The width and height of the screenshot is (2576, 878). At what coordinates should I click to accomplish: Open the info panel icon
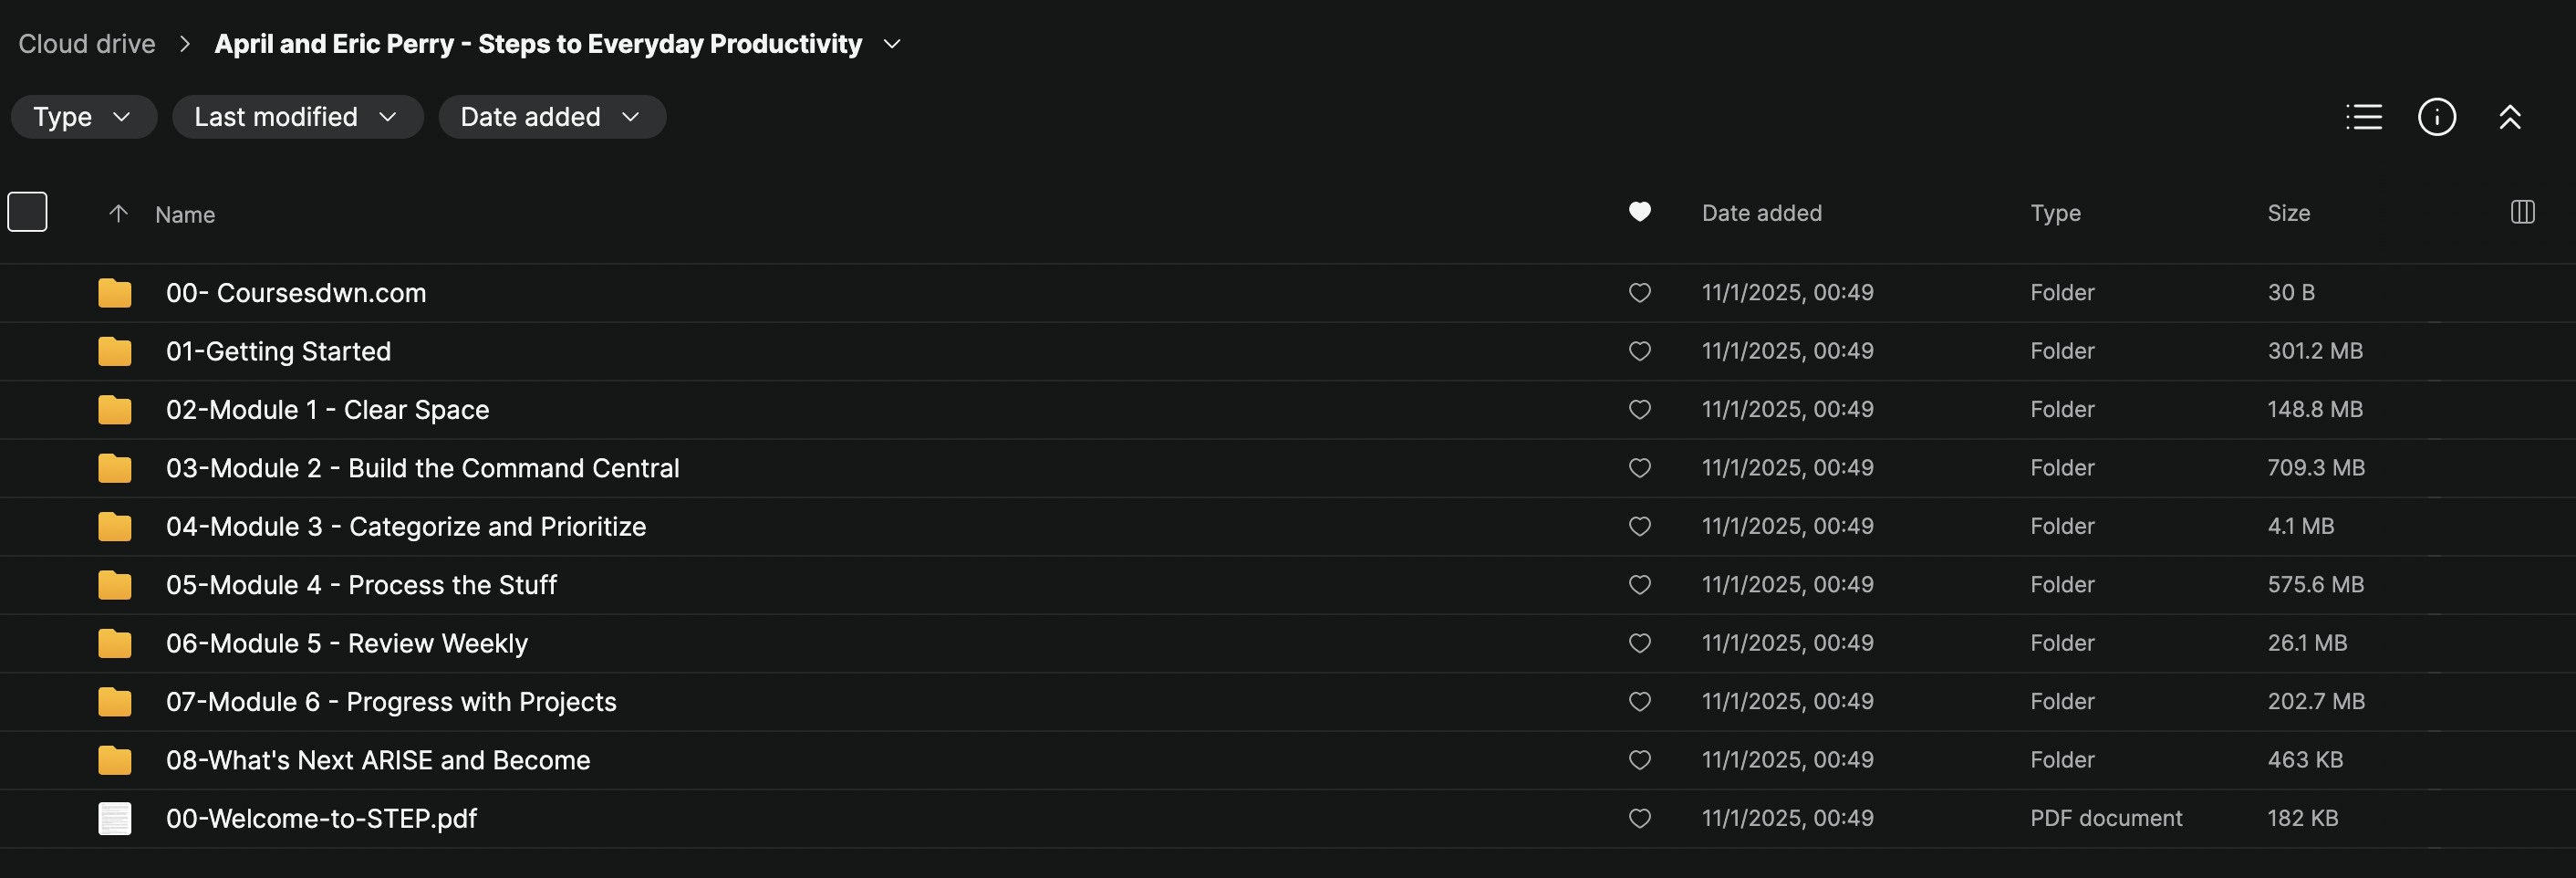point(2436,117)
